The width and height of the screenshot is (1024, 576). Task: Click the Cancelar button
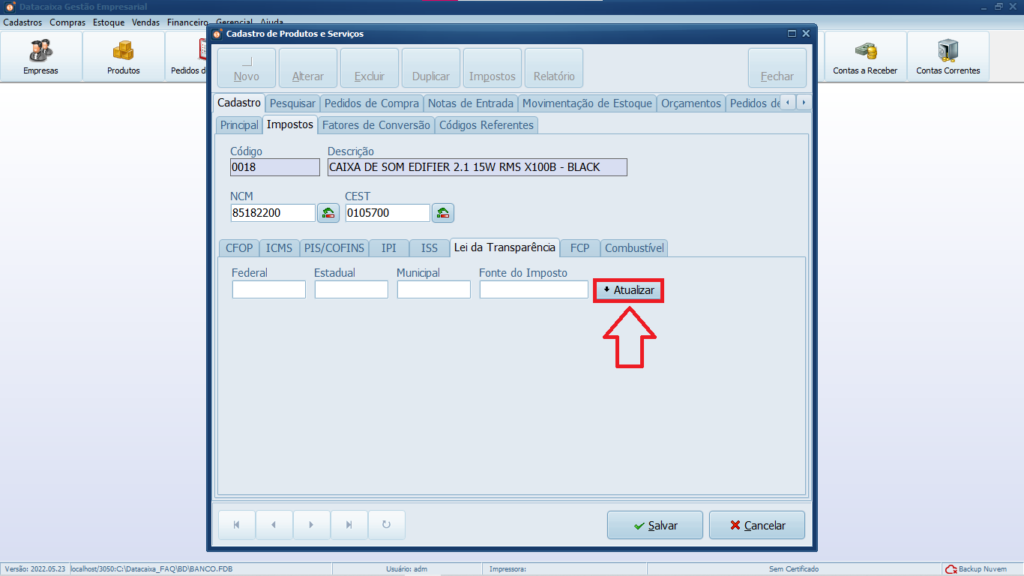tap(756, 525)
